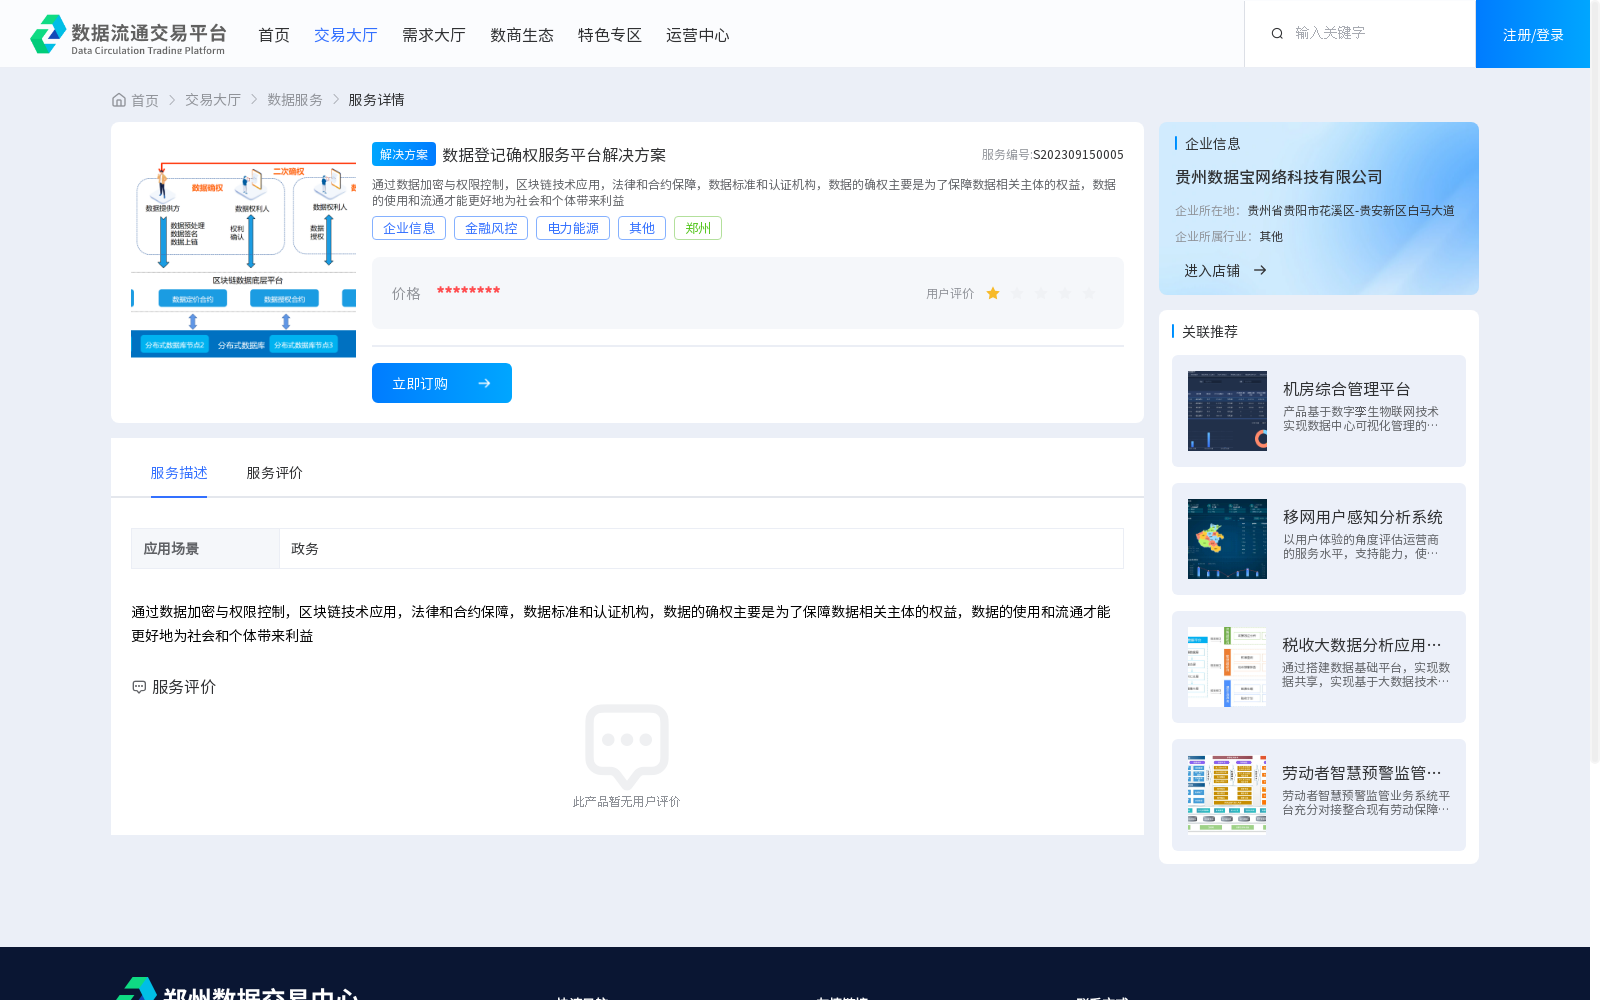Open the 移网用户感知分析系统 thumbnail
The height and width of the screenshot is (1000, 1600).
(x=1227, y=539)
